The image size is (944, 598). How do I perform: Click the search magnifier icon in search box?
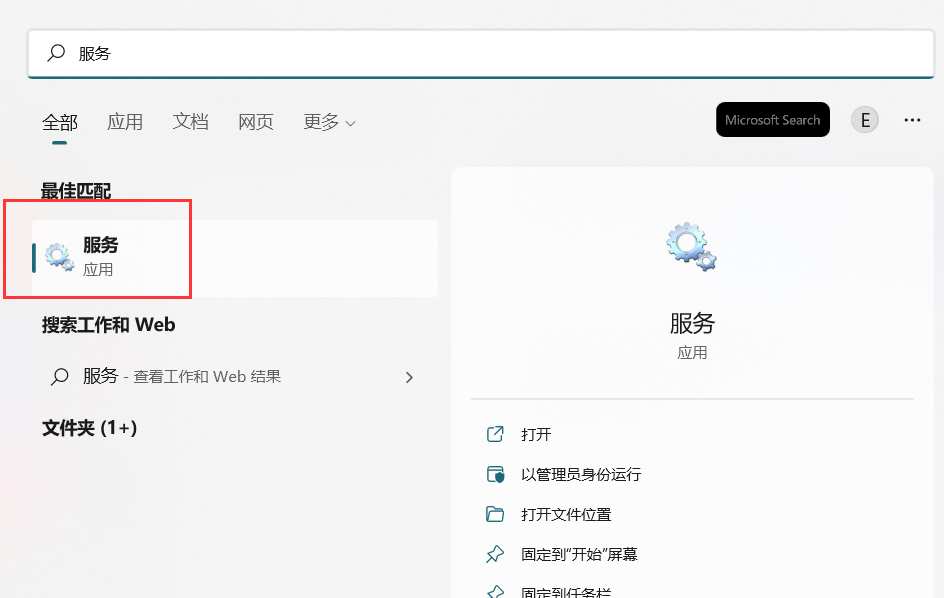click(x=56, y=53)
